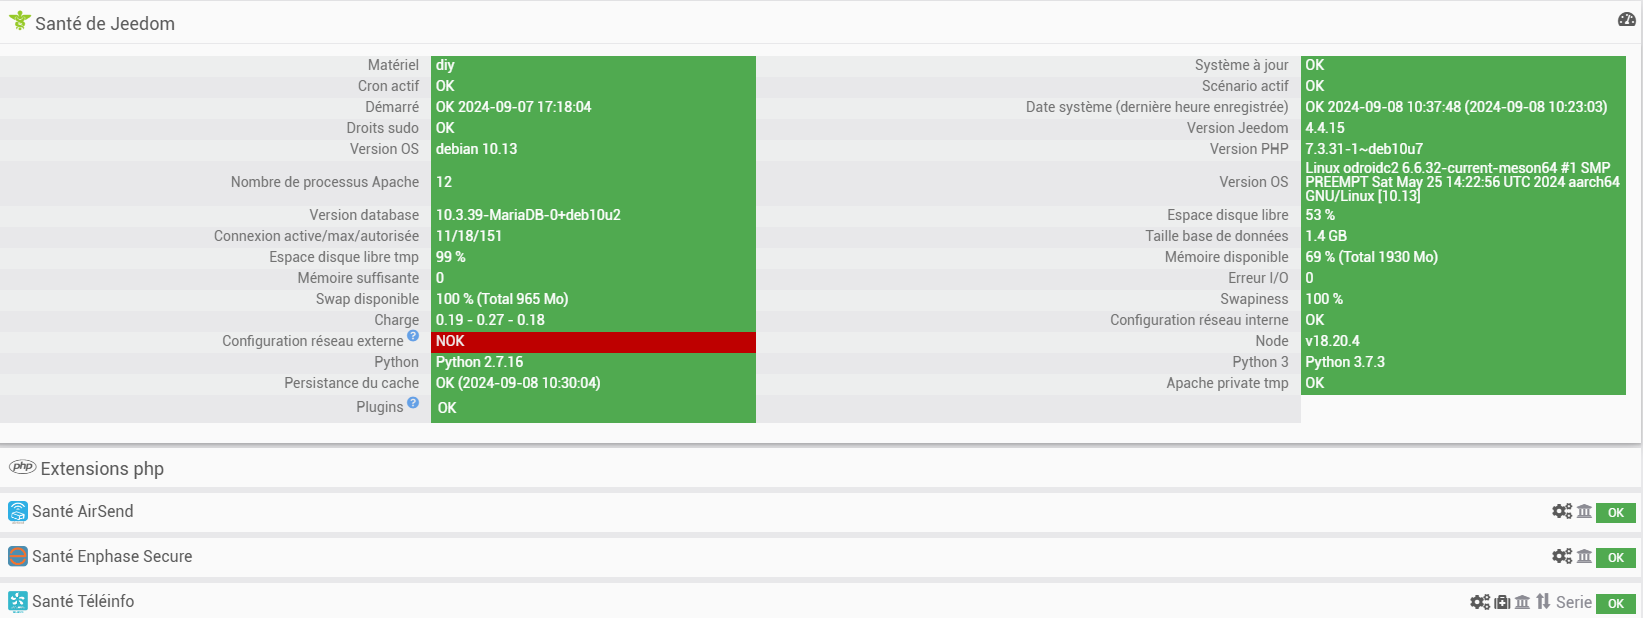Expand the Extensions php section
The image size is (1643, 618).
pyautogui.click(x=102, y=469)
